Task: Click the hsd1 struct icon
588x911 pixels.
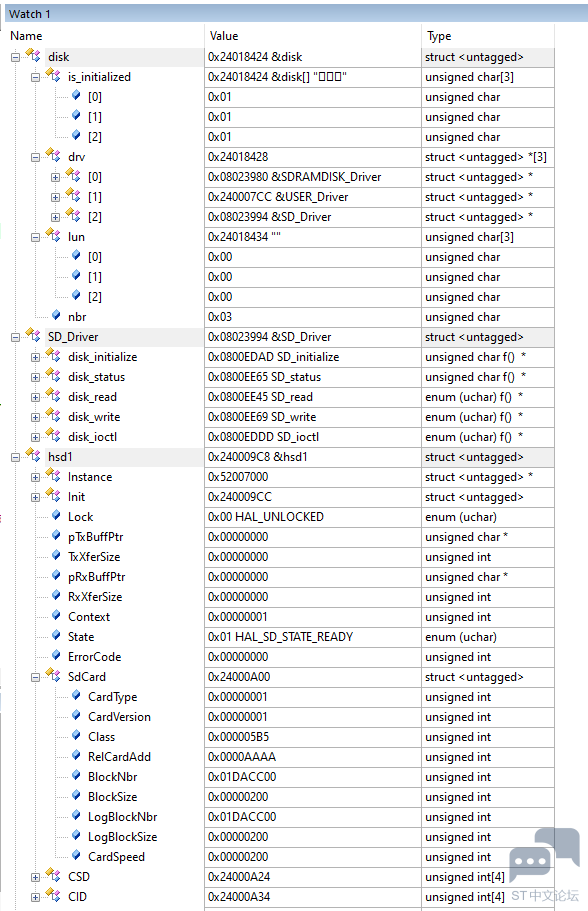Action: coord(33,456)
